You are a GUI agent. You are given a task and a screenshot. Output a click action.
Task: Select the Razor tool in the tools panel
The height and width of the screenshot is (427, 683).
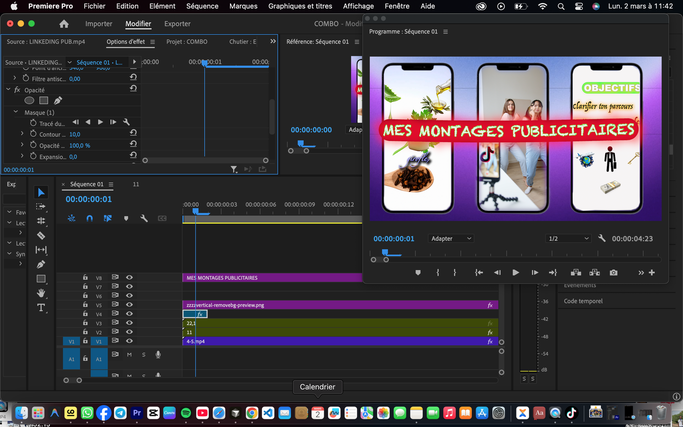(41, 236)
